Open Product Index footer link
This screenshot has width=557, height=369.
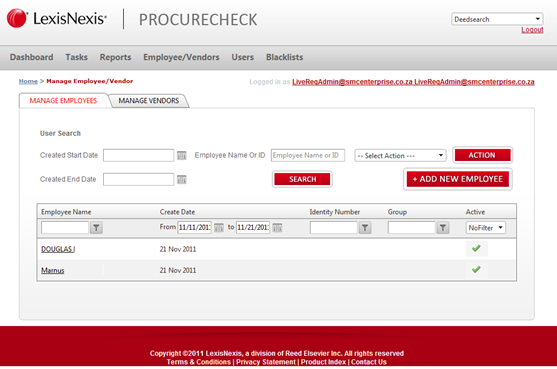pyautogui.click(x=323, y=362)
